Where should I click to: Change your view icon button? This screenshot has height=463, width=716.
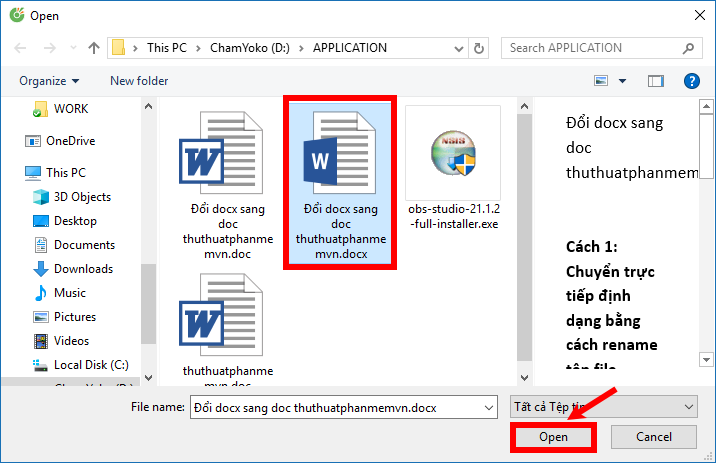point(601,81)
